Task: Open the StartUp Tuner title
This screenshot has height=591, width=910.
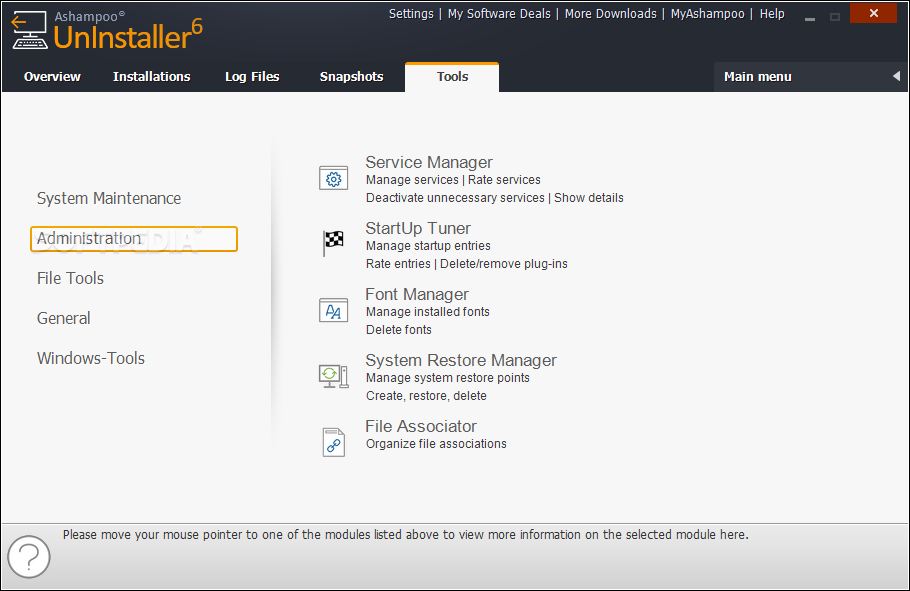Action: [418, 229]
